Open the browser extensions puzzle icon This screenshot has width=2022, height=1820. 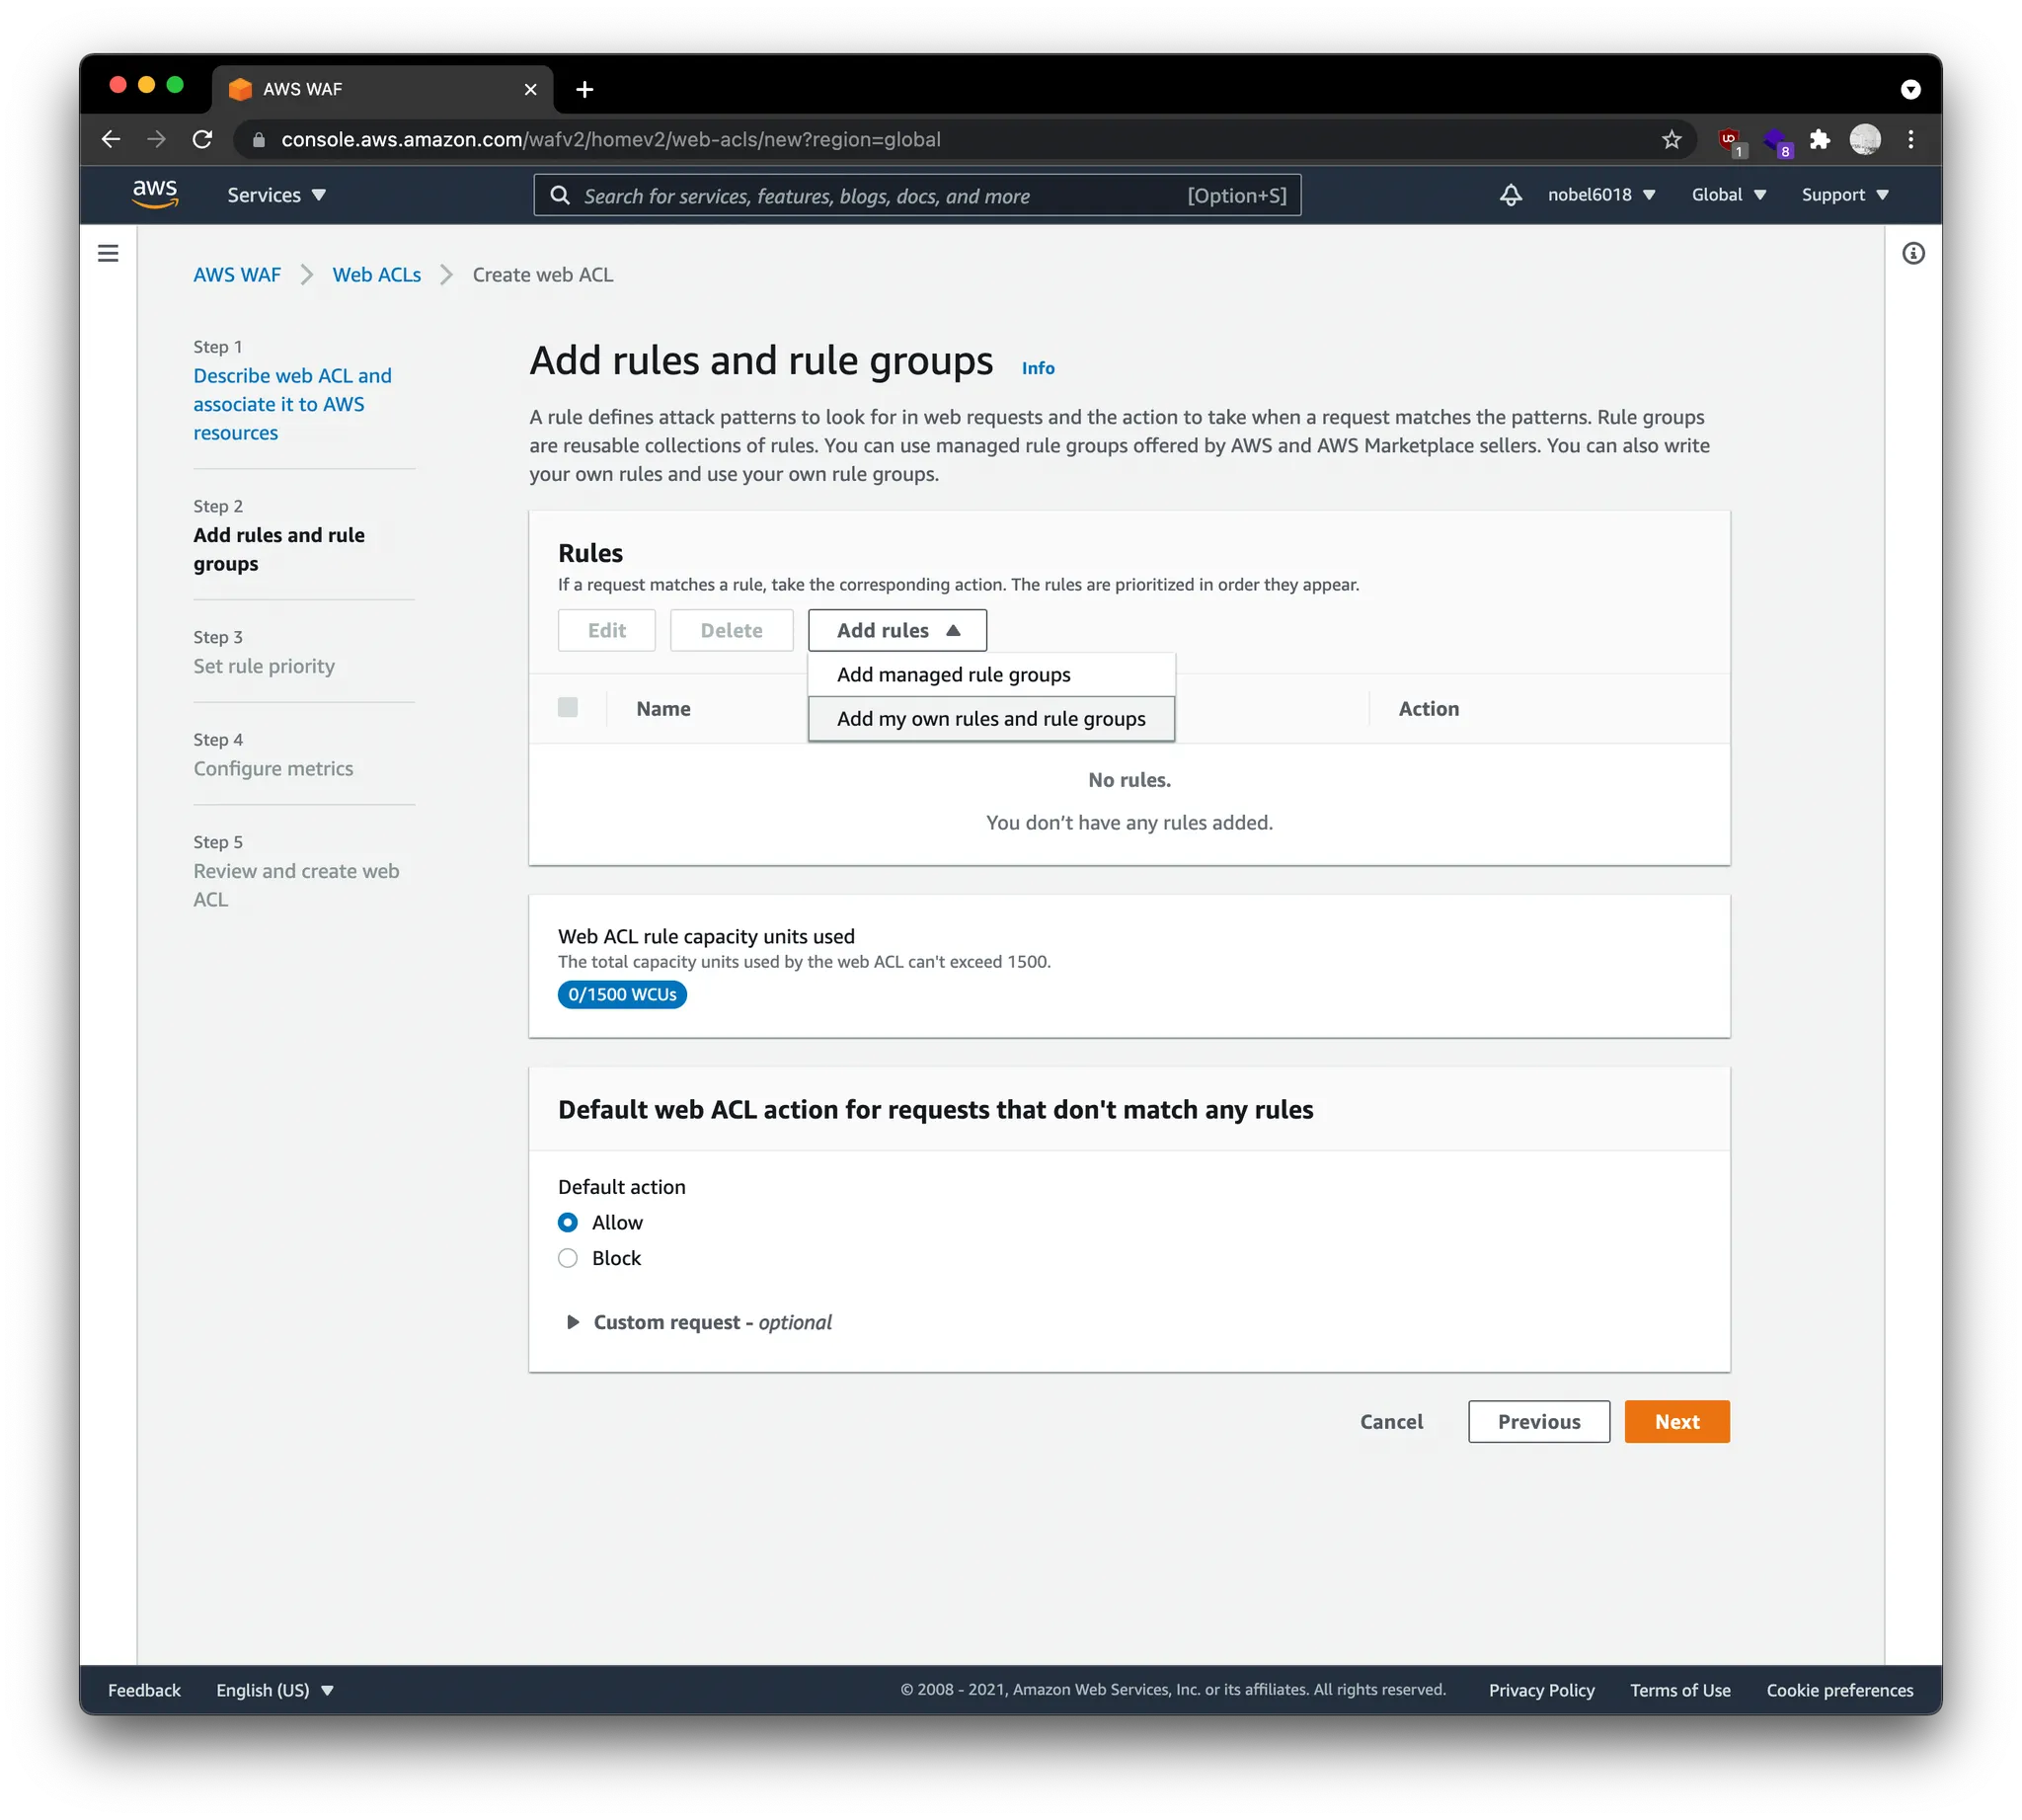pos(1820,140)
